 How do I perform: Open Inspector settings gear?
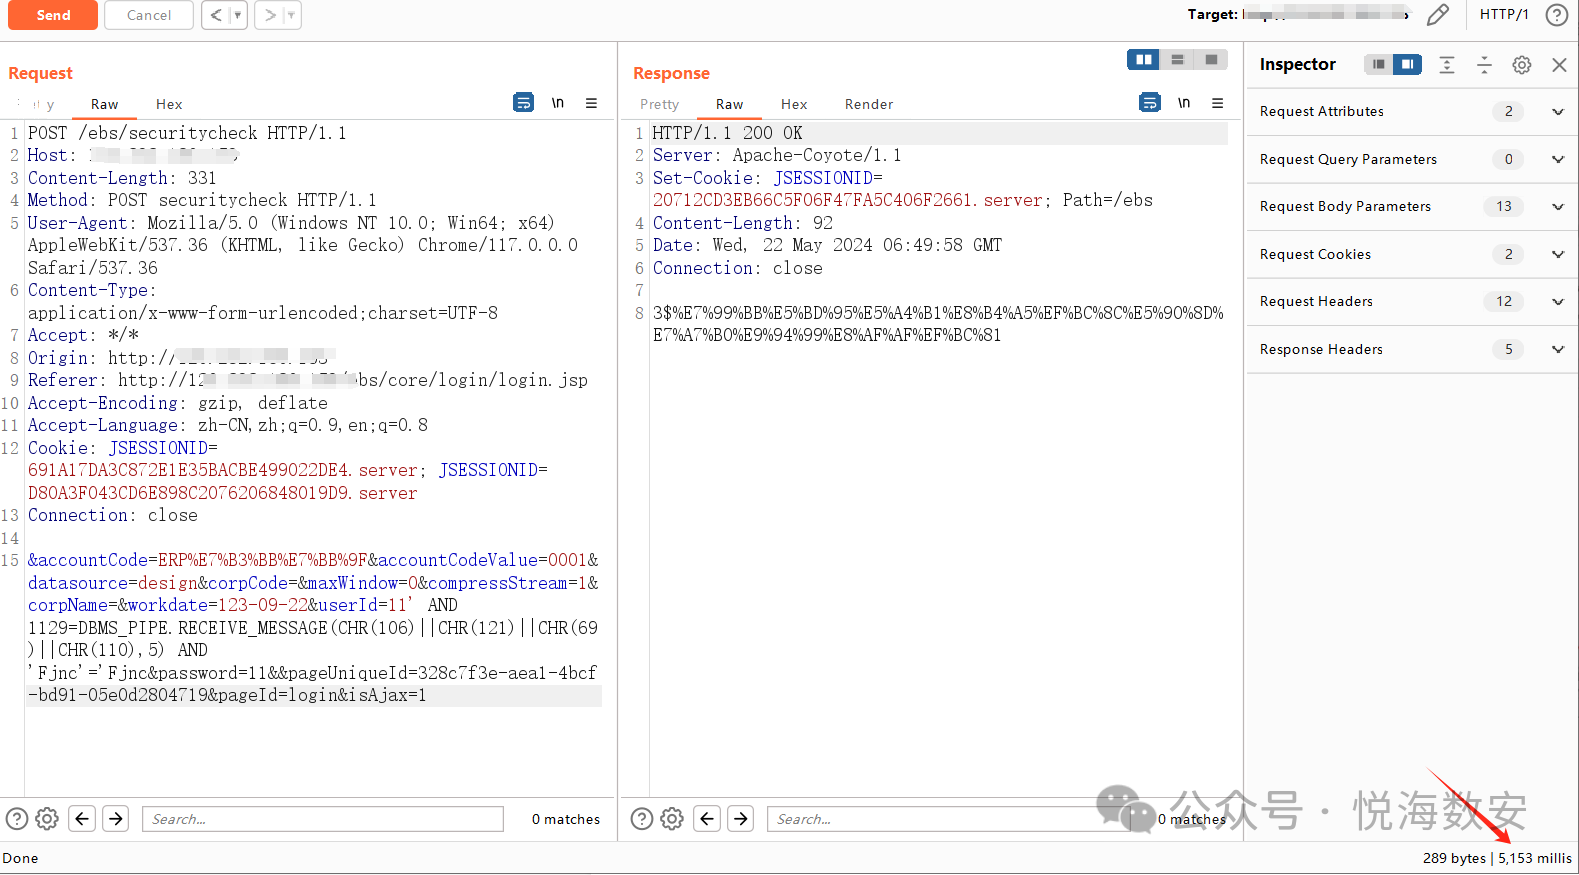(x=1521, y=64)
